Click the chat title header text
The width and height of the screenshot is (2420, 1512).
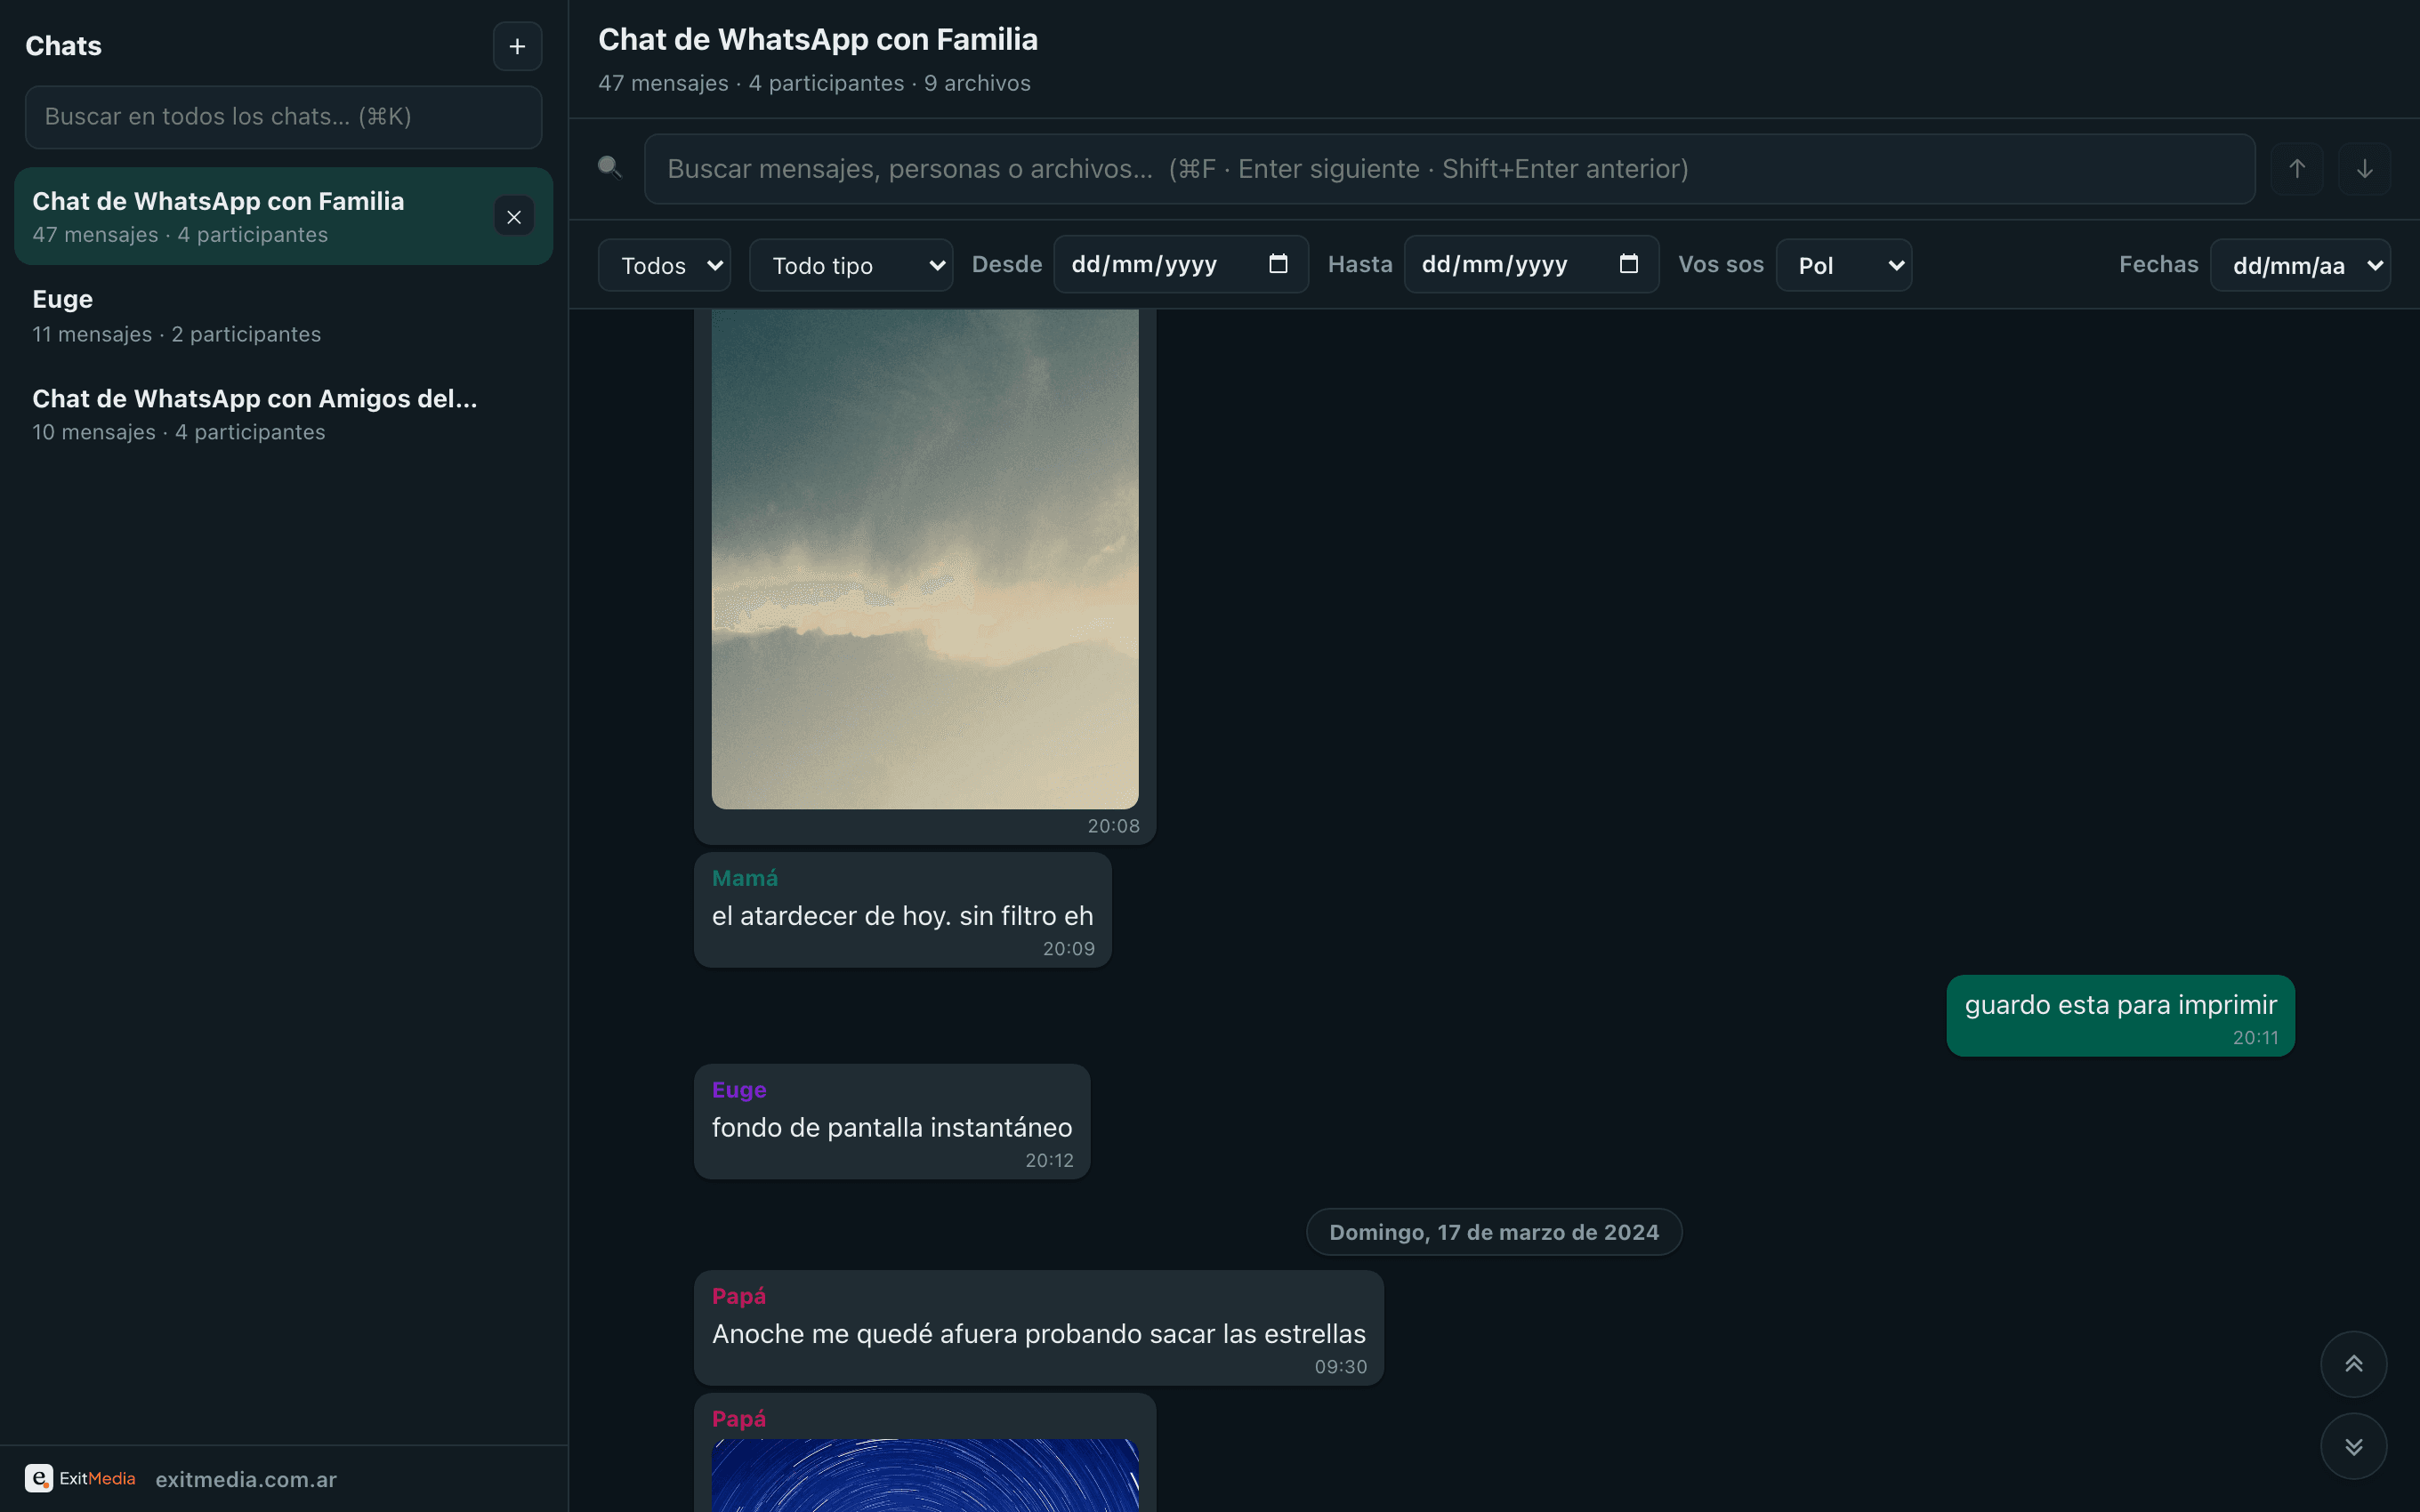click(x=818, y=39)
